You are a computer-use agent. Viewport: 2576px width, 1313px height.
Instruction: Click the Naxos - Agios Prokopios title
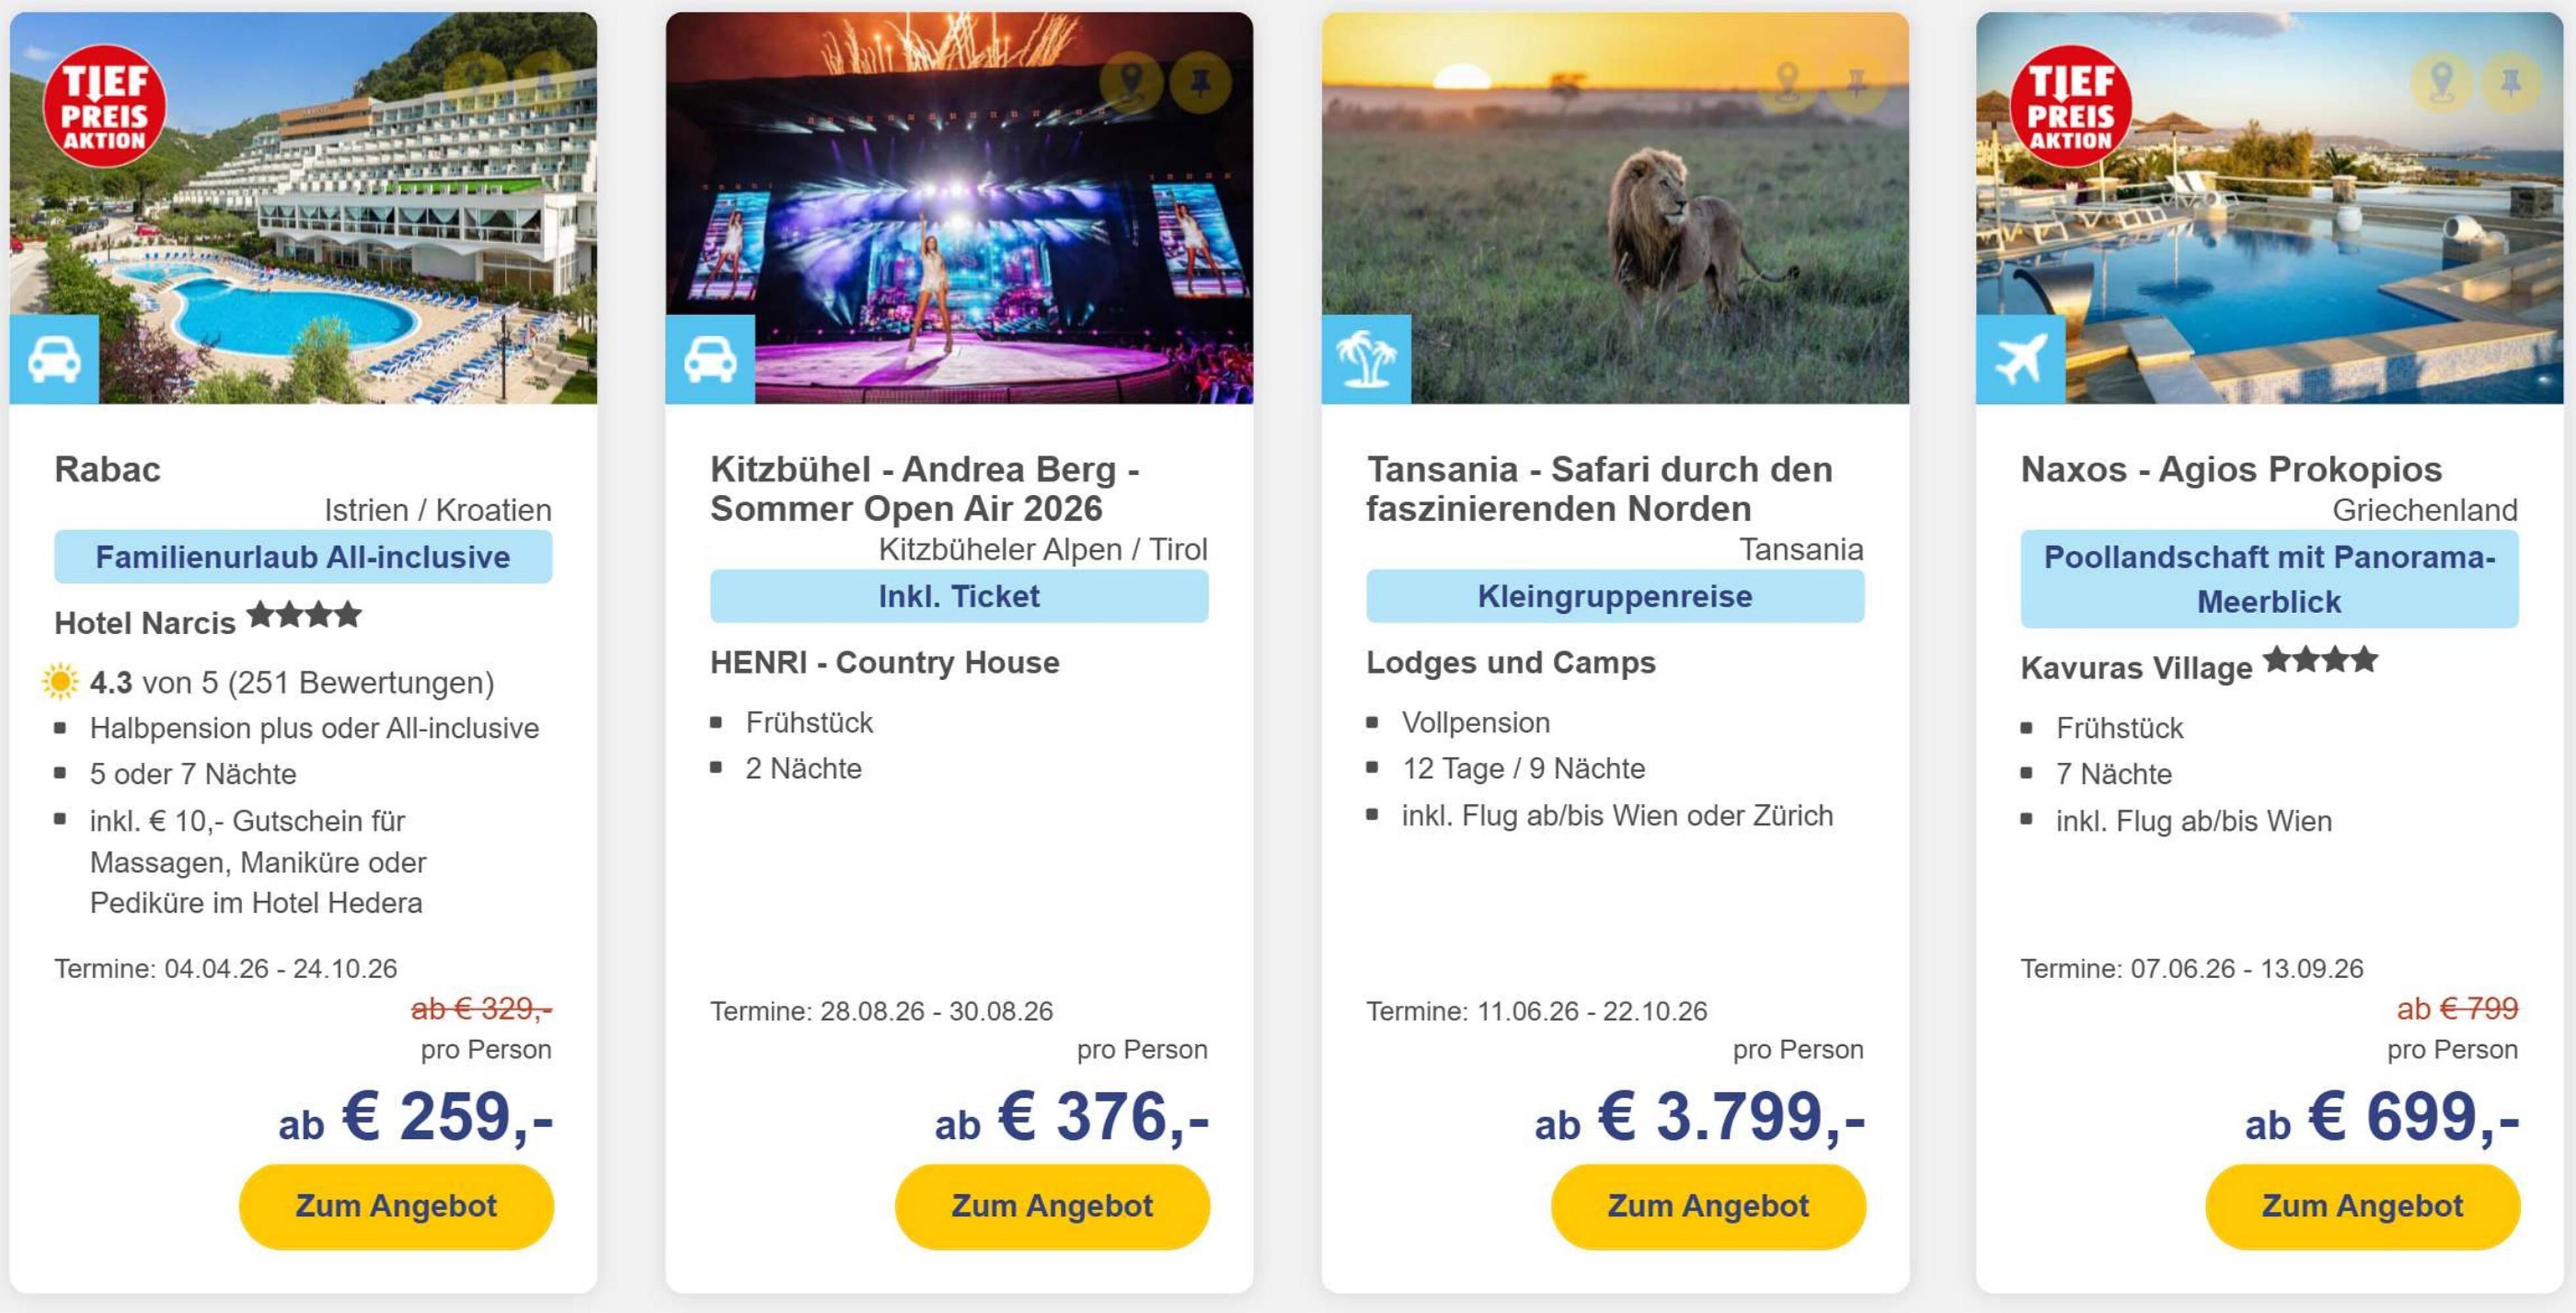coord(2231,469)
